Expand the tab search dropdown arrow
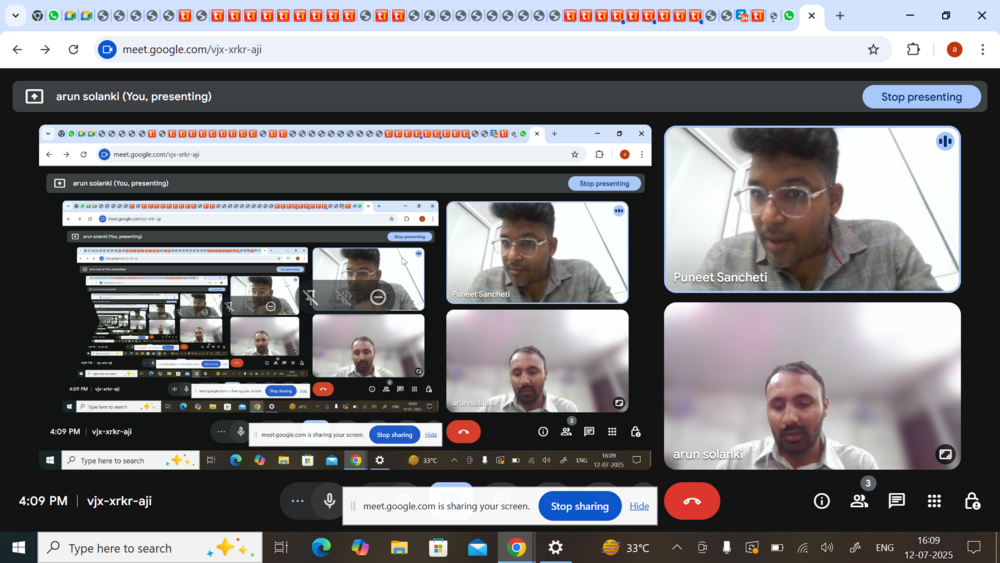The width and height of the screenshot is (1000, 563). [x=15, y=16]
